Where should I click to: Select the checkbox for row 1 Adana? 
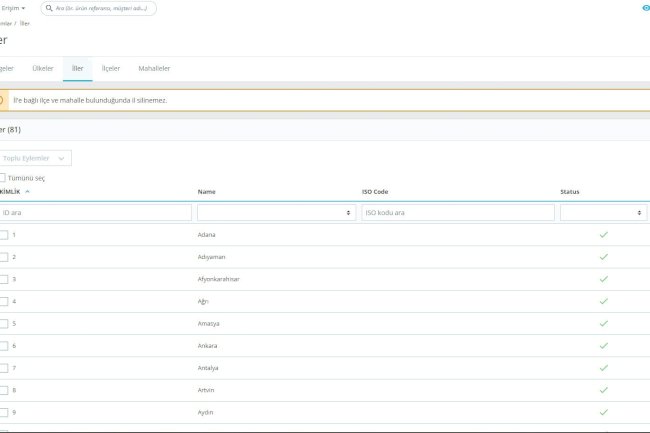(3, 235)
